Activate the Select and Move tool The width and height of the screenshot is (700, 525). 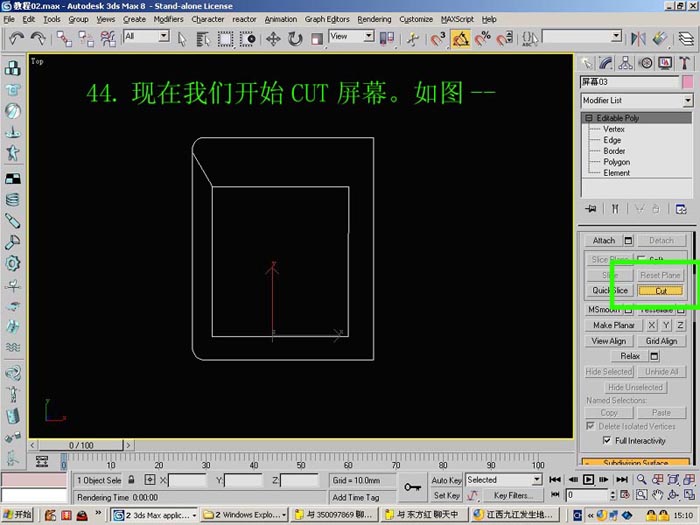click(x=273, y=39)
